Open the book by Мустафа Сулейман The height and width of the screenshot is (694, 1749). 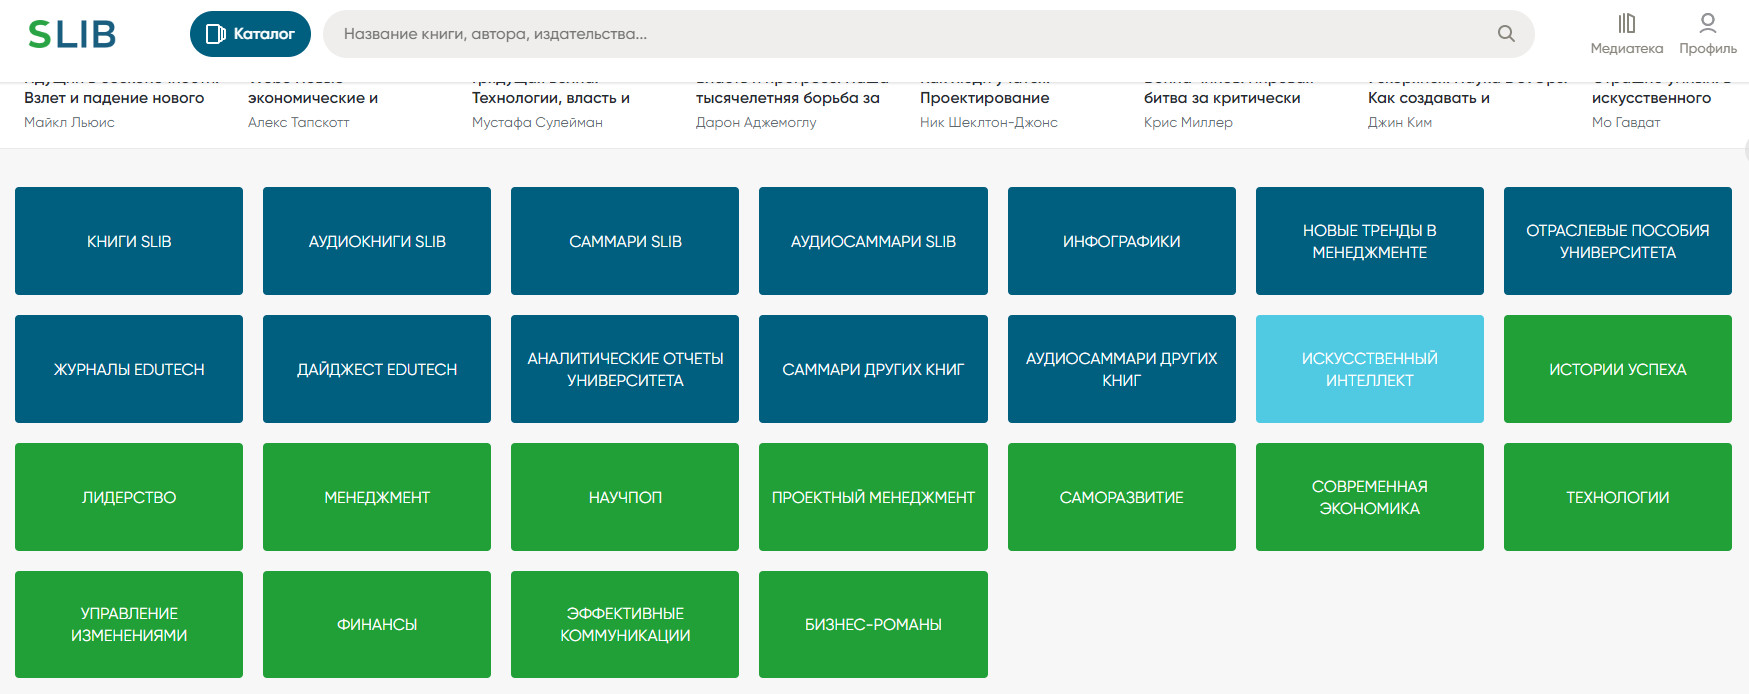[550, 99]
